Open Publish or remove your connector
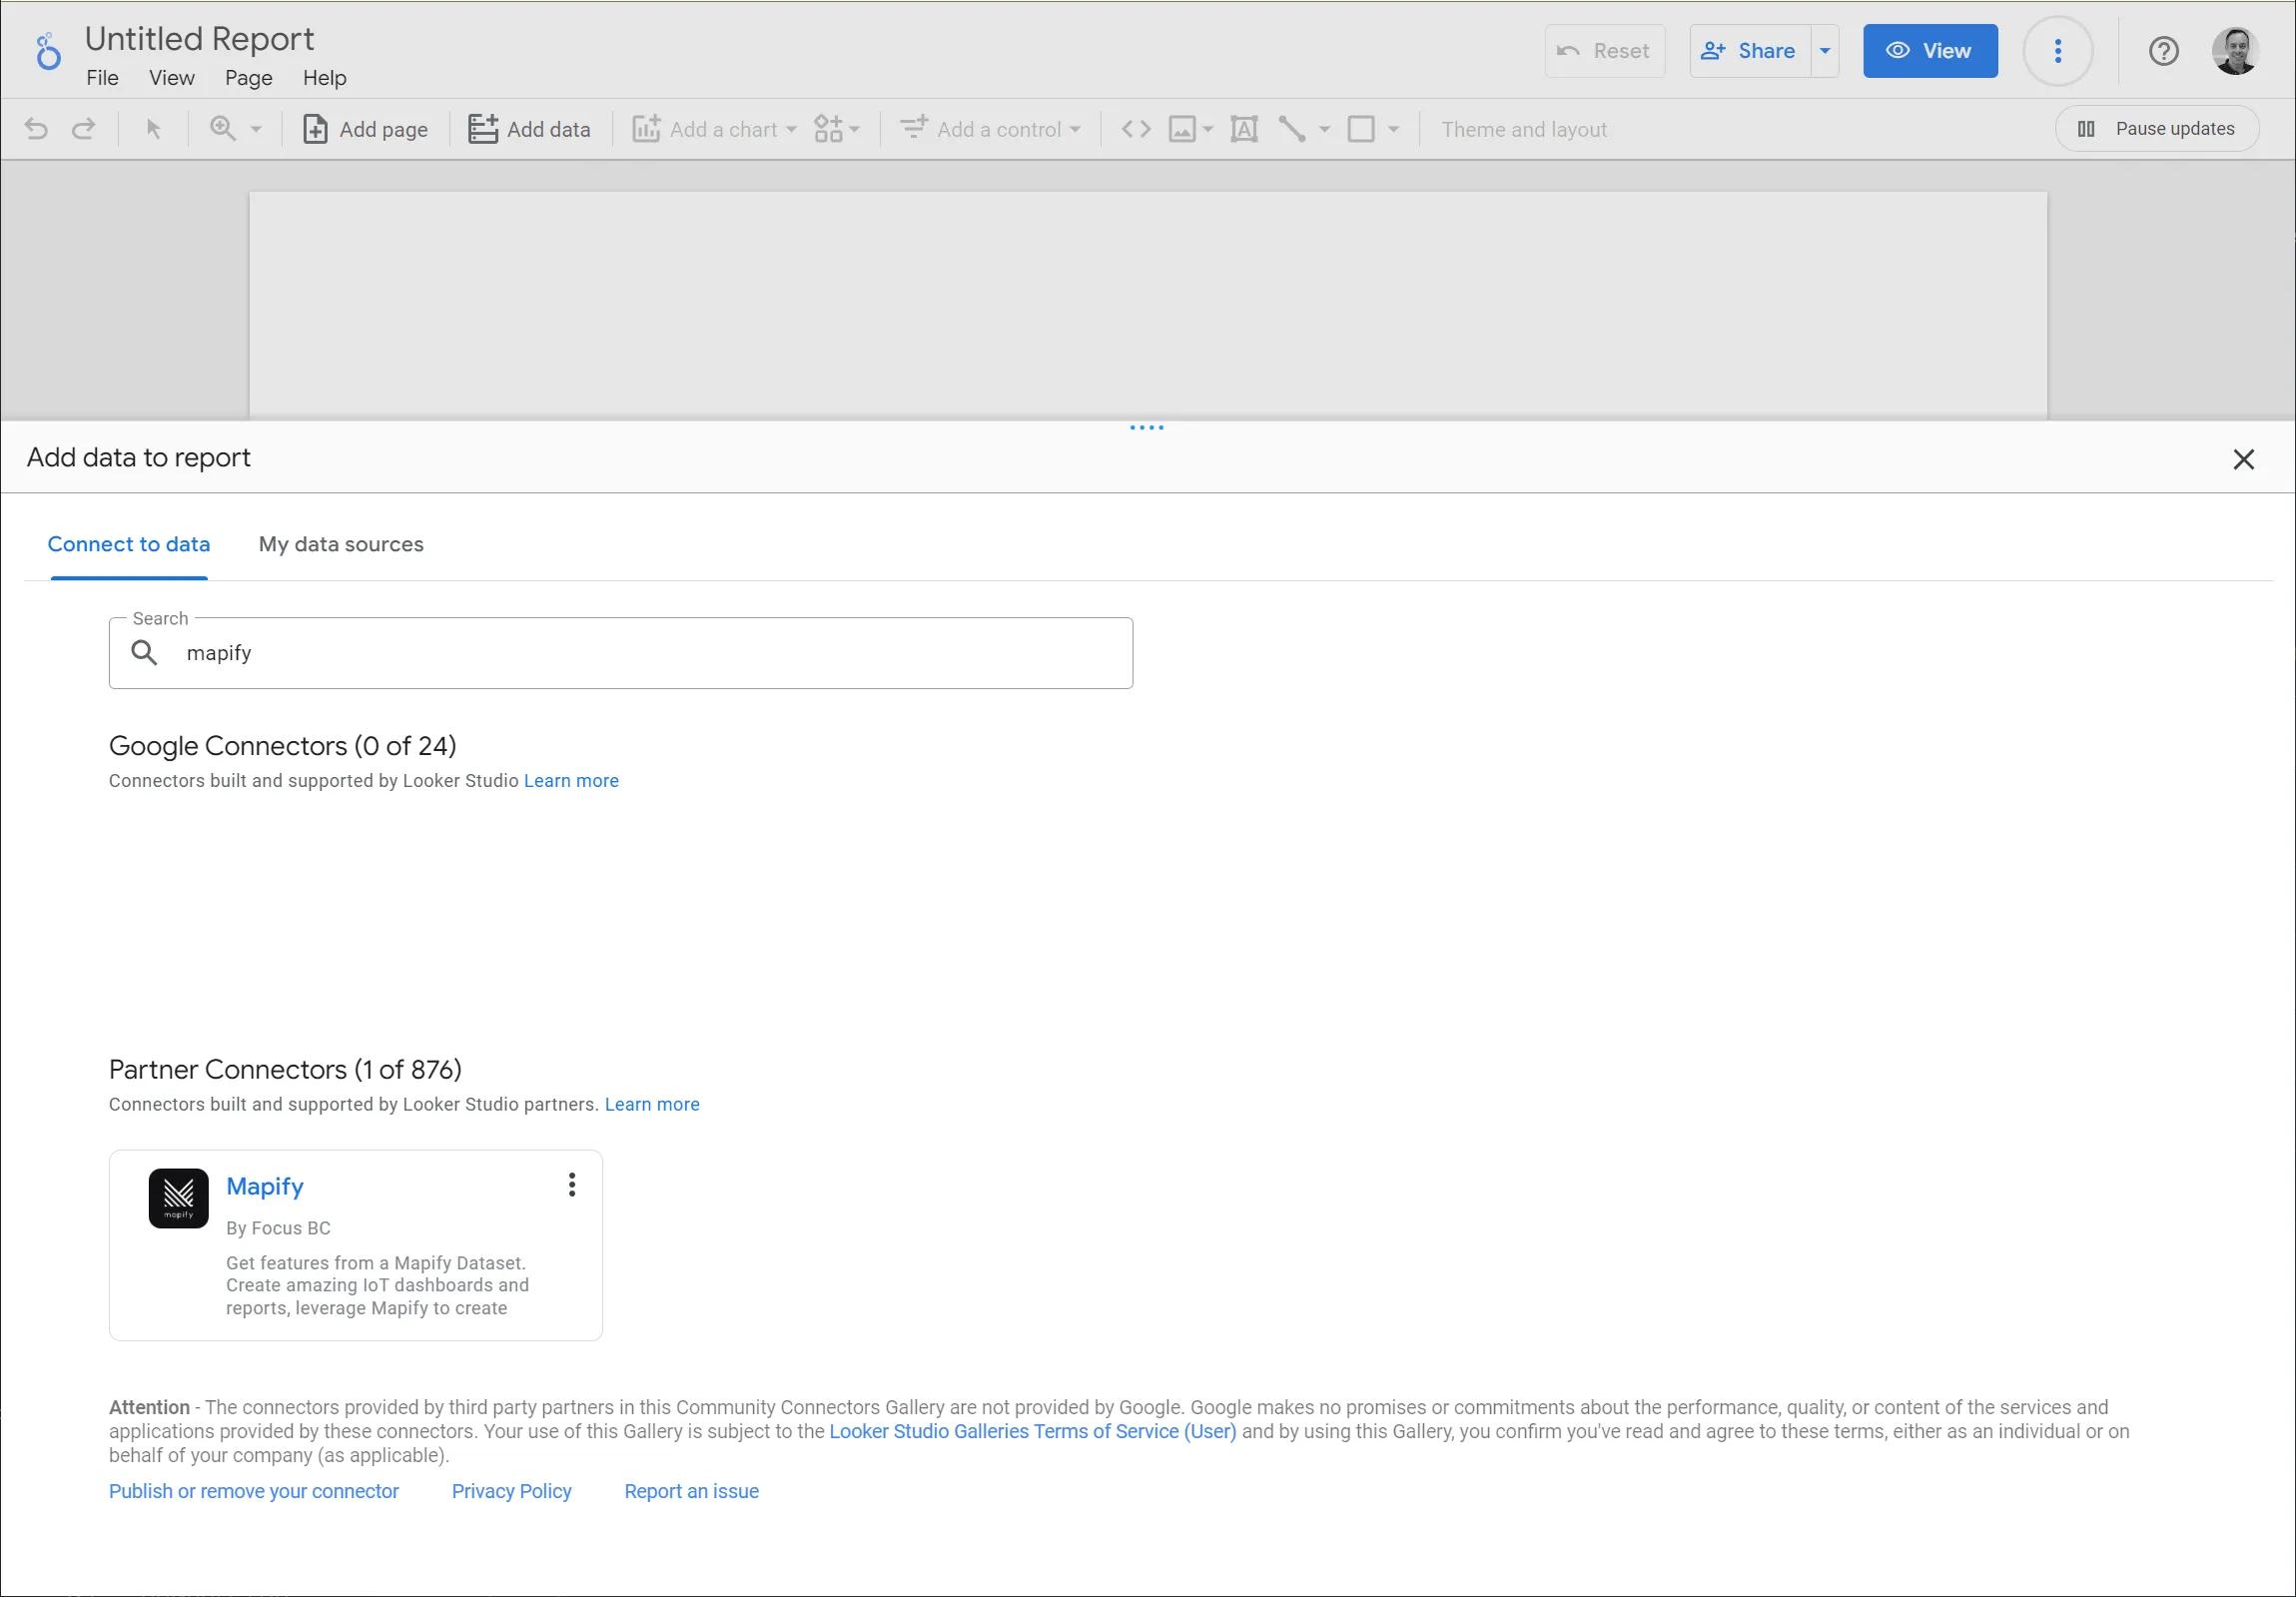 254,1492
